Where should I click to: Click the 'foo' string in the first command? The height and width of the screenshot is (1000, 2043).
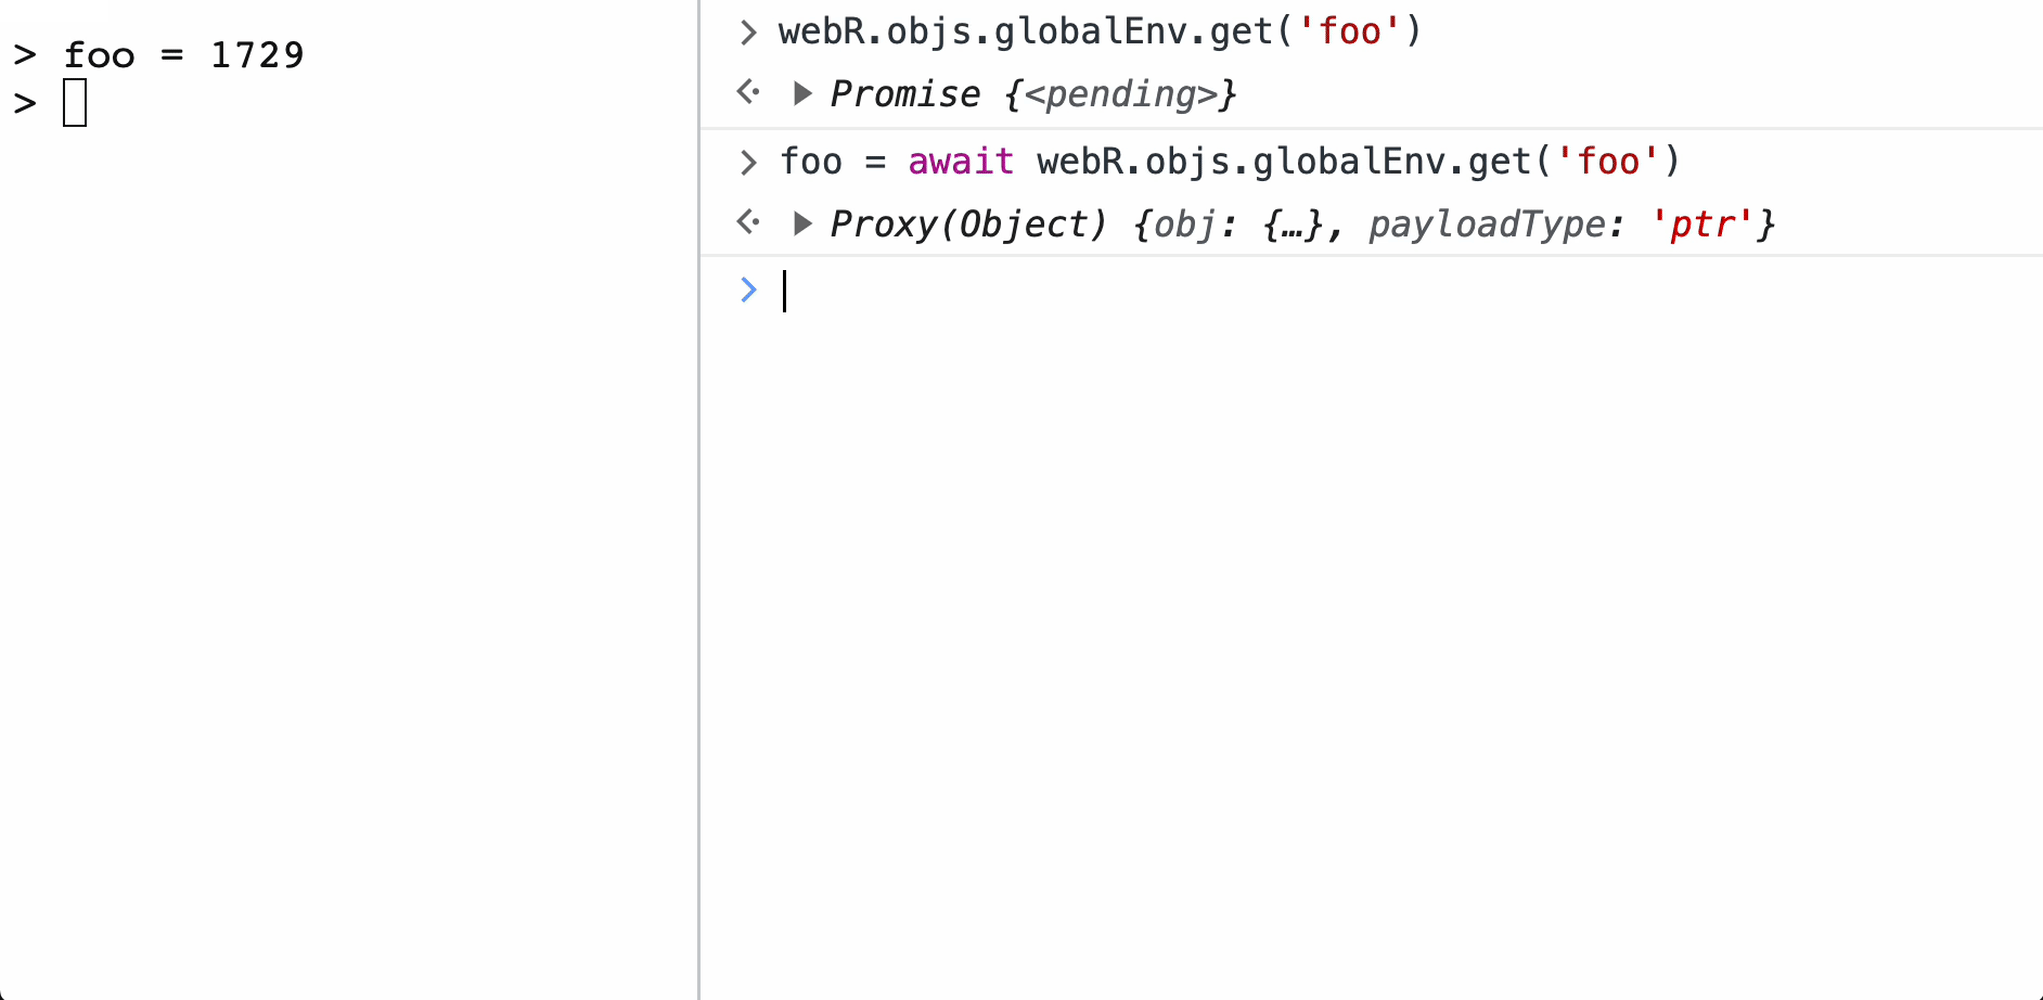pyautogui.click(x=1350, y=32)
